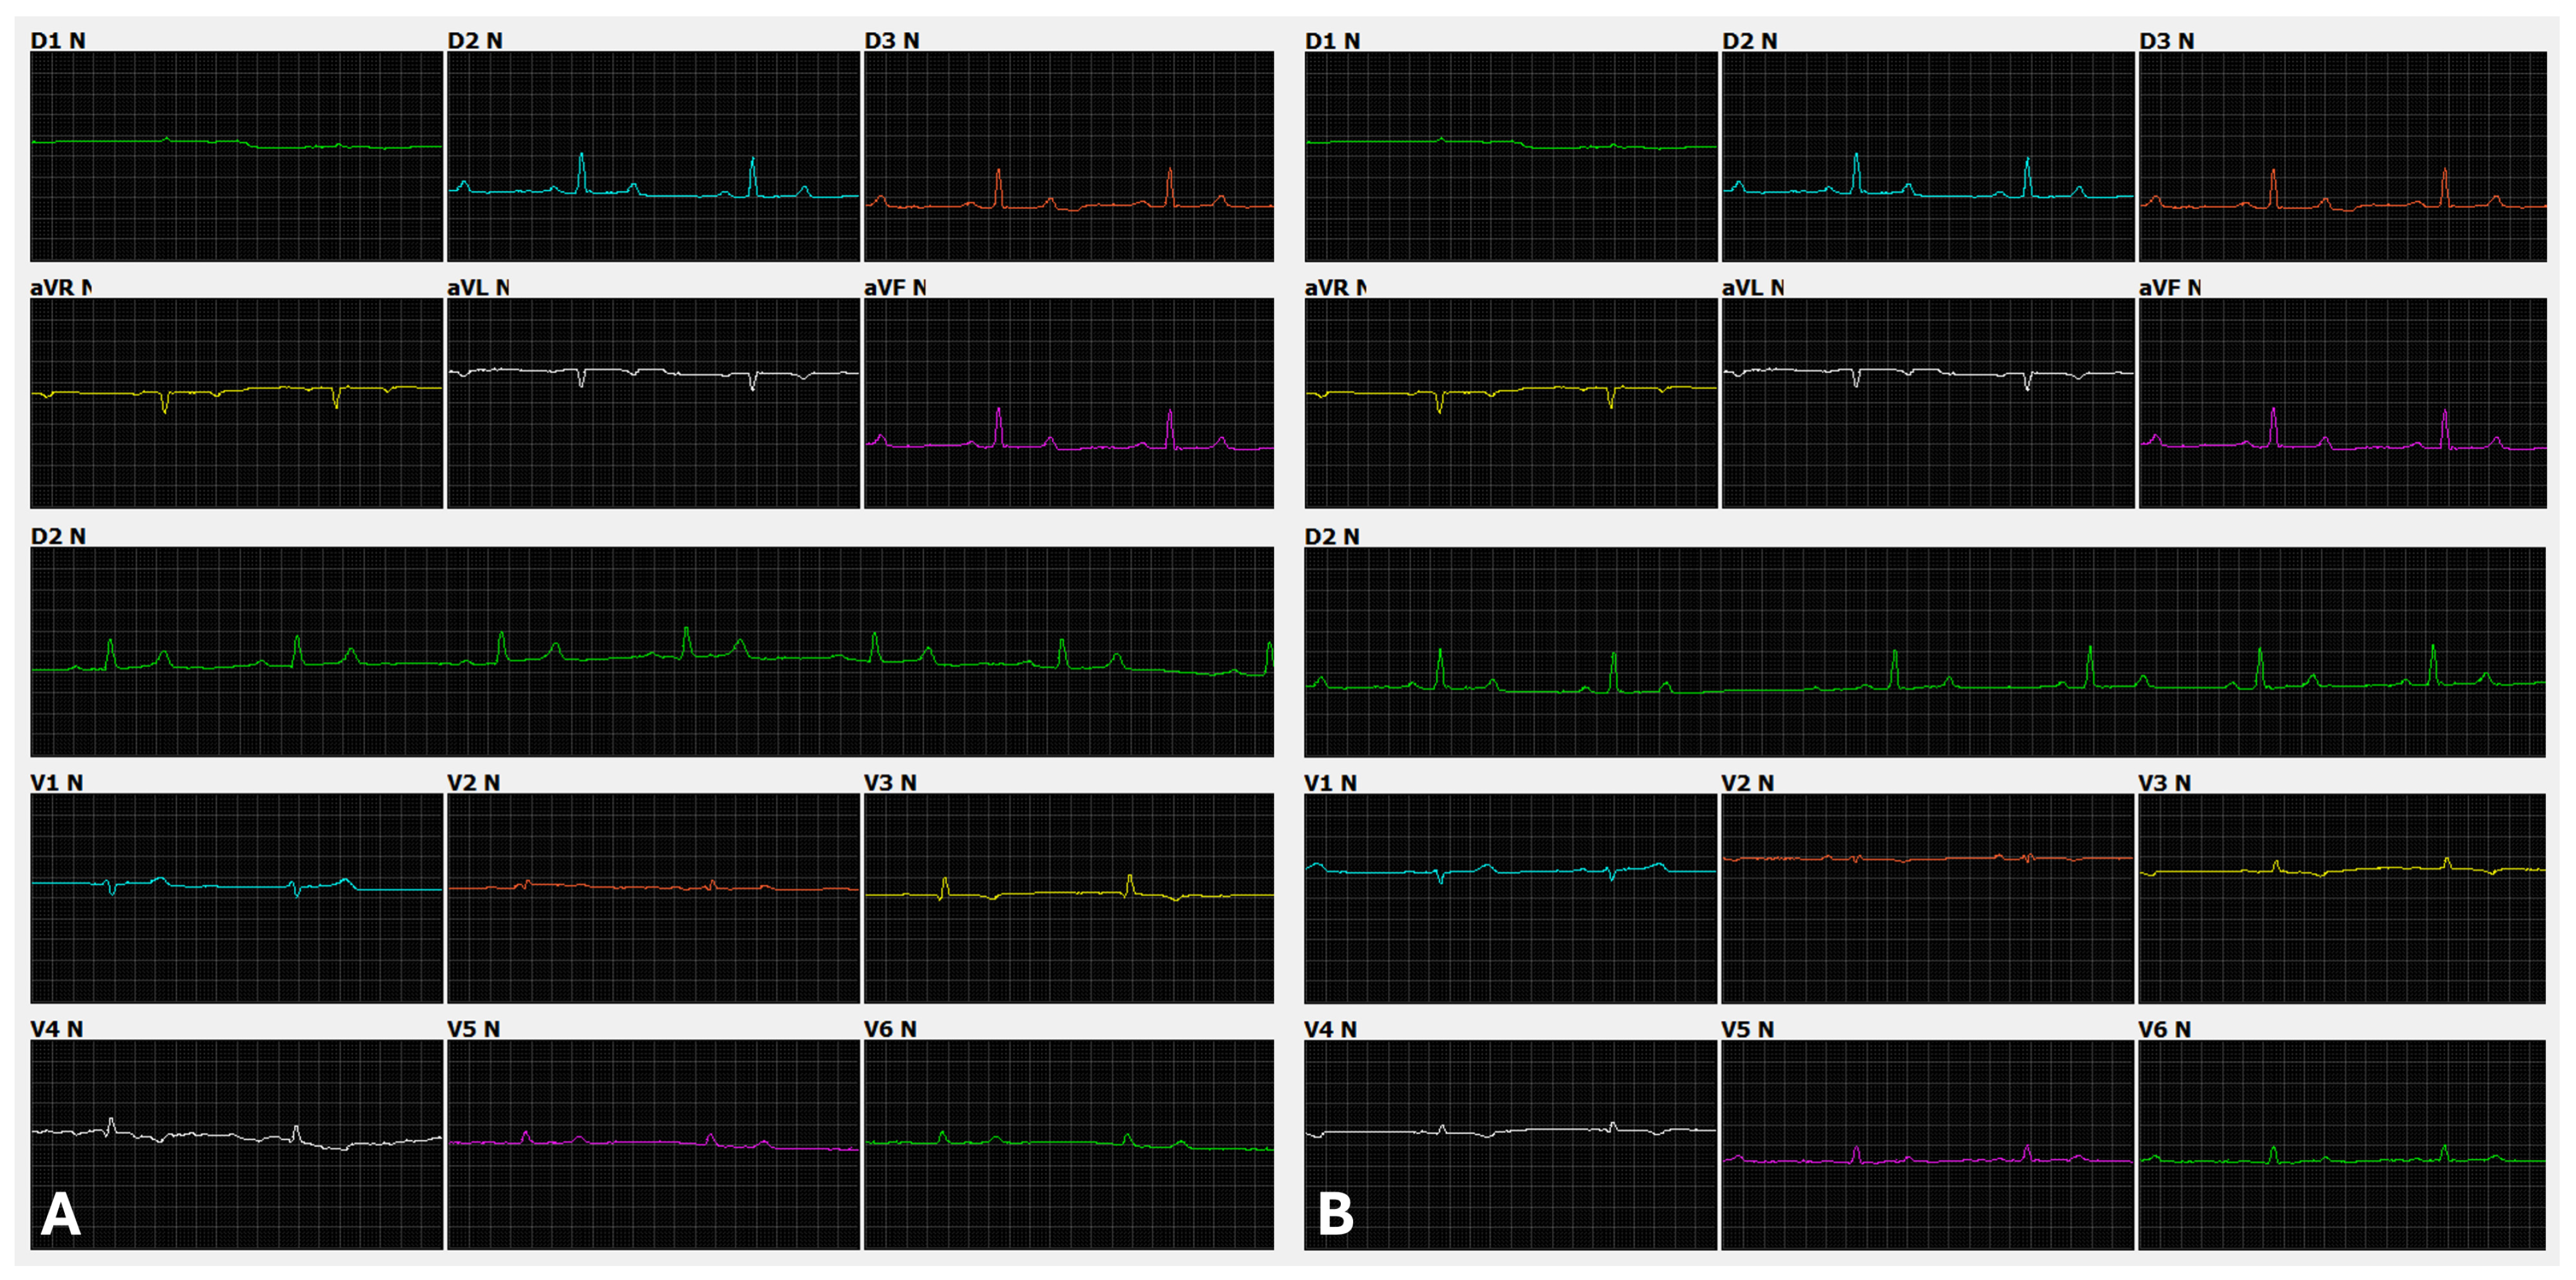Click the "D1 N" label in panel A
This screenshot has width=2576, height=1280.
point(58,41)
